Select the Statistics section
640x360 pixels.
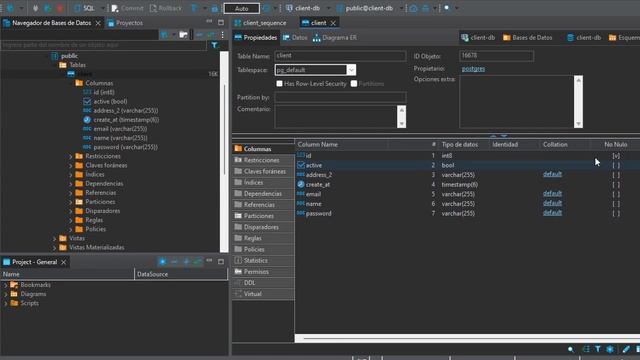(263, 260)
